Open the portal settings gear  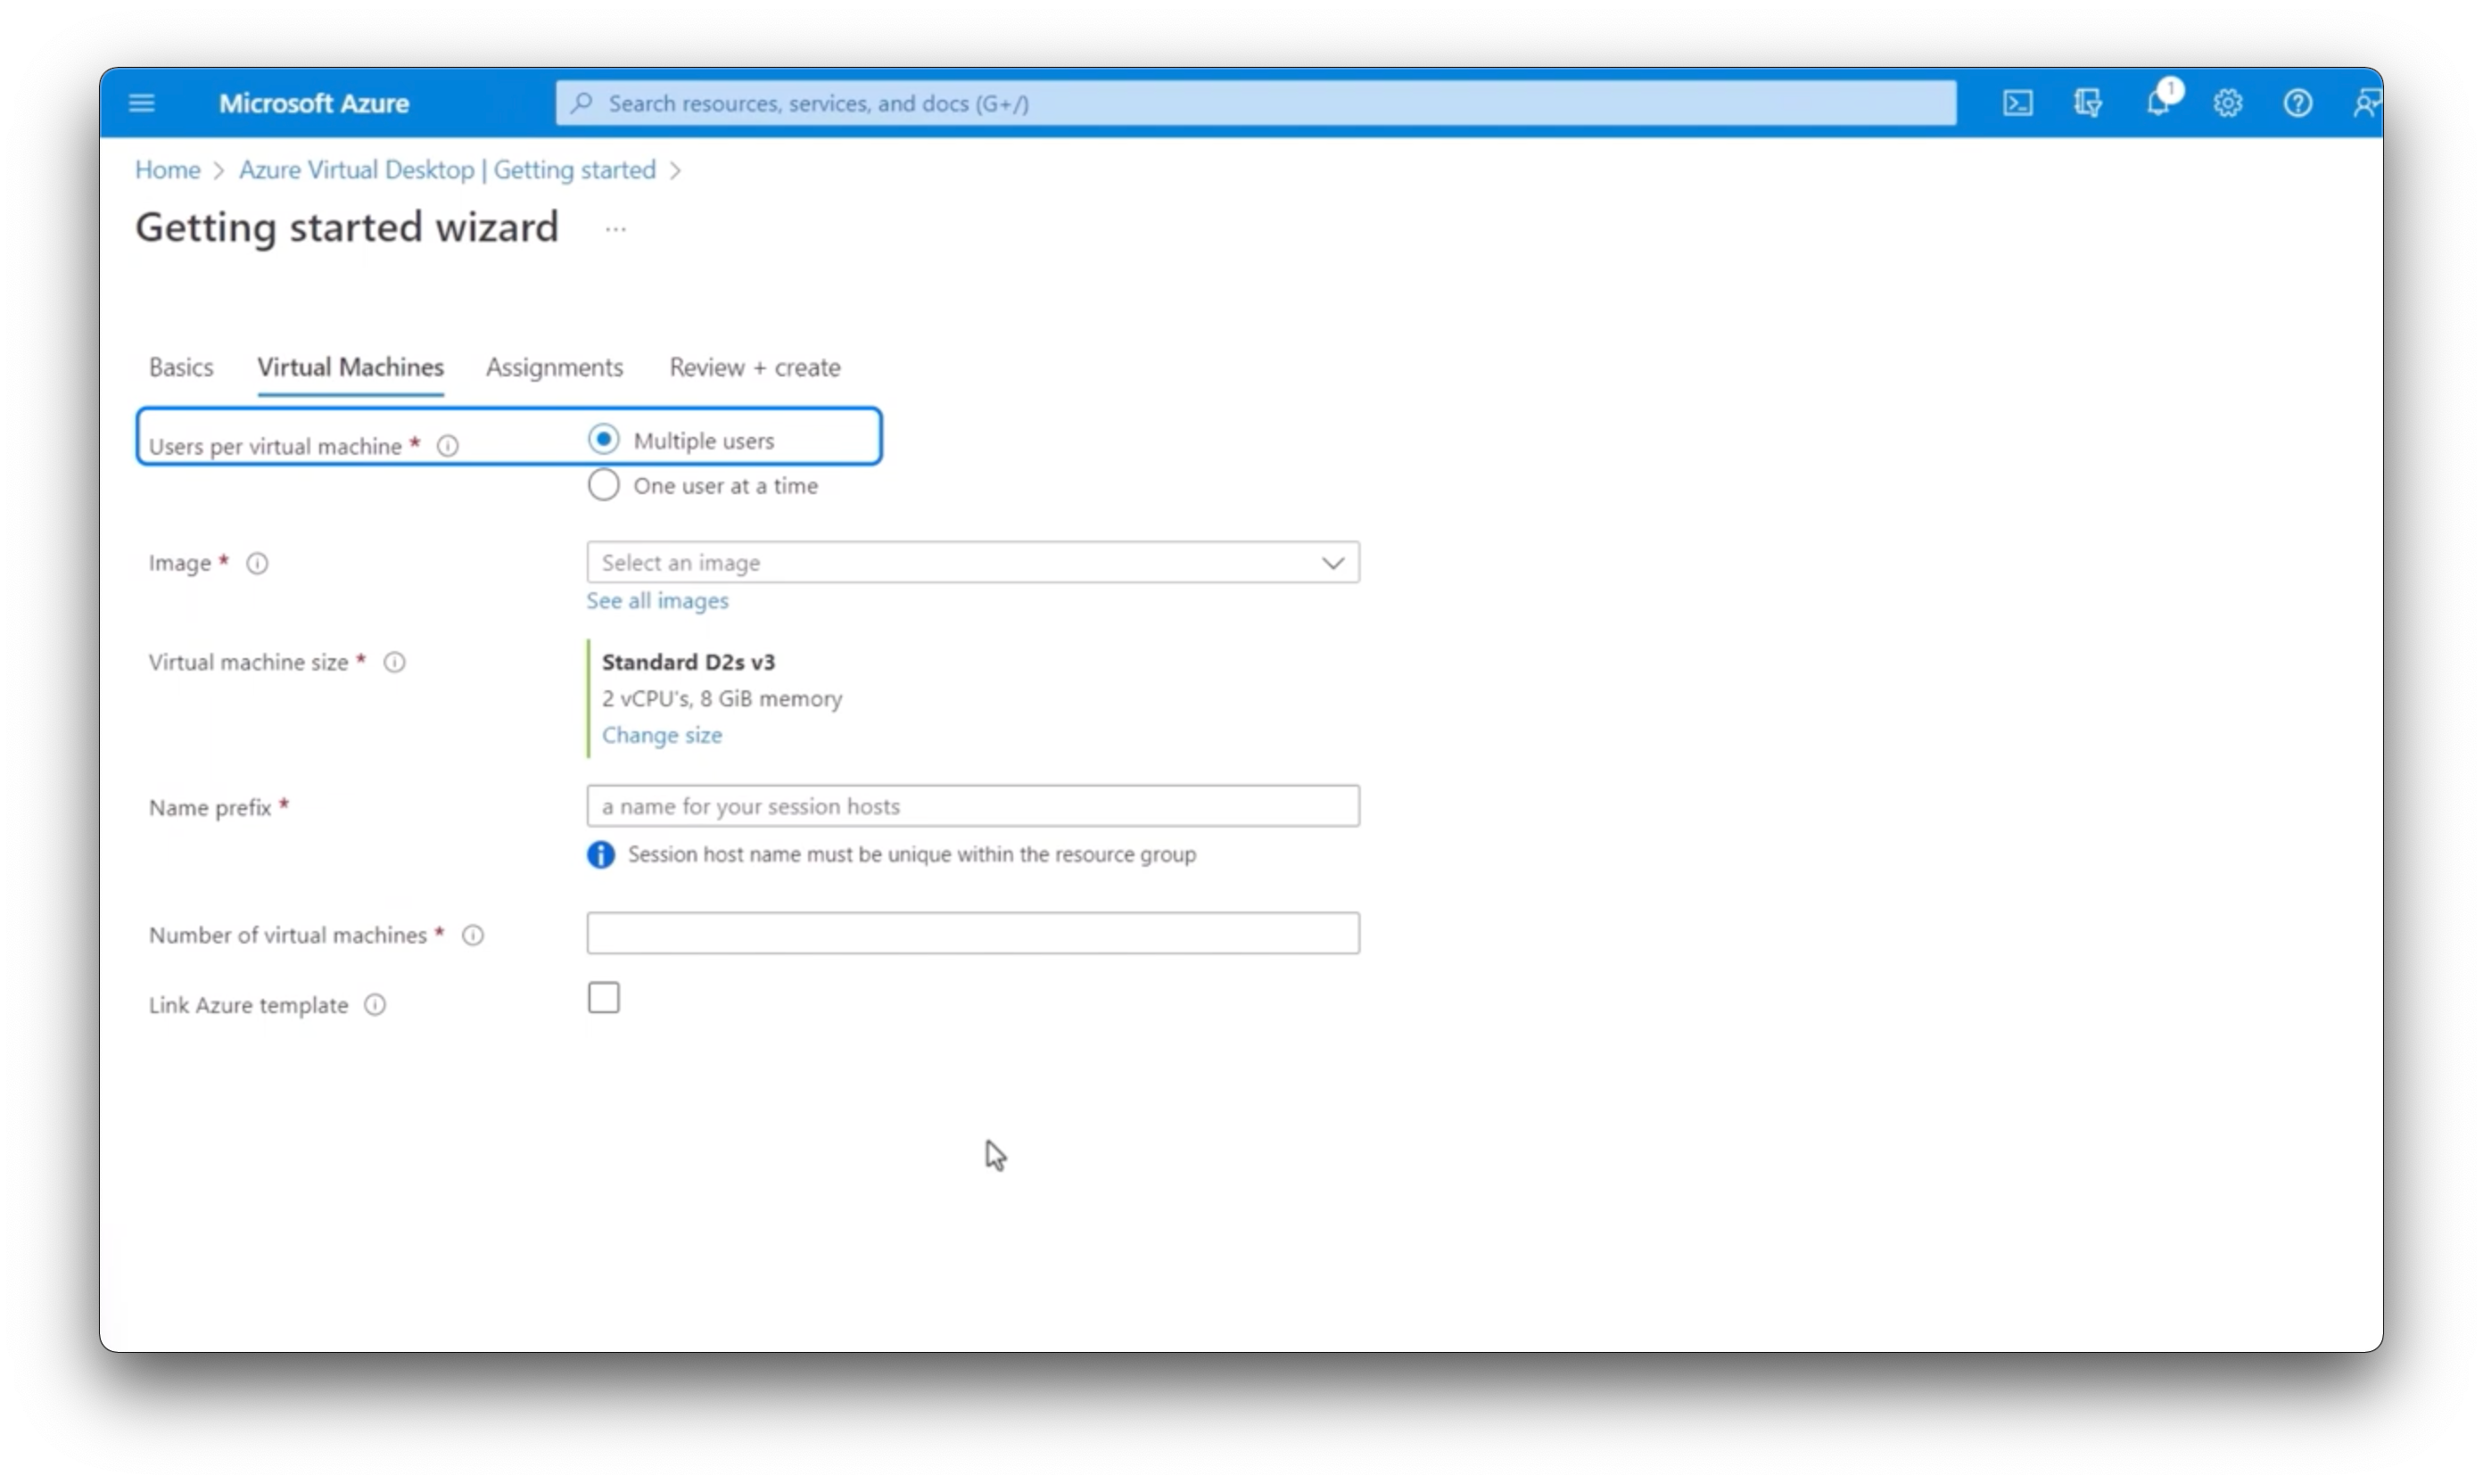click(2227, 103)
